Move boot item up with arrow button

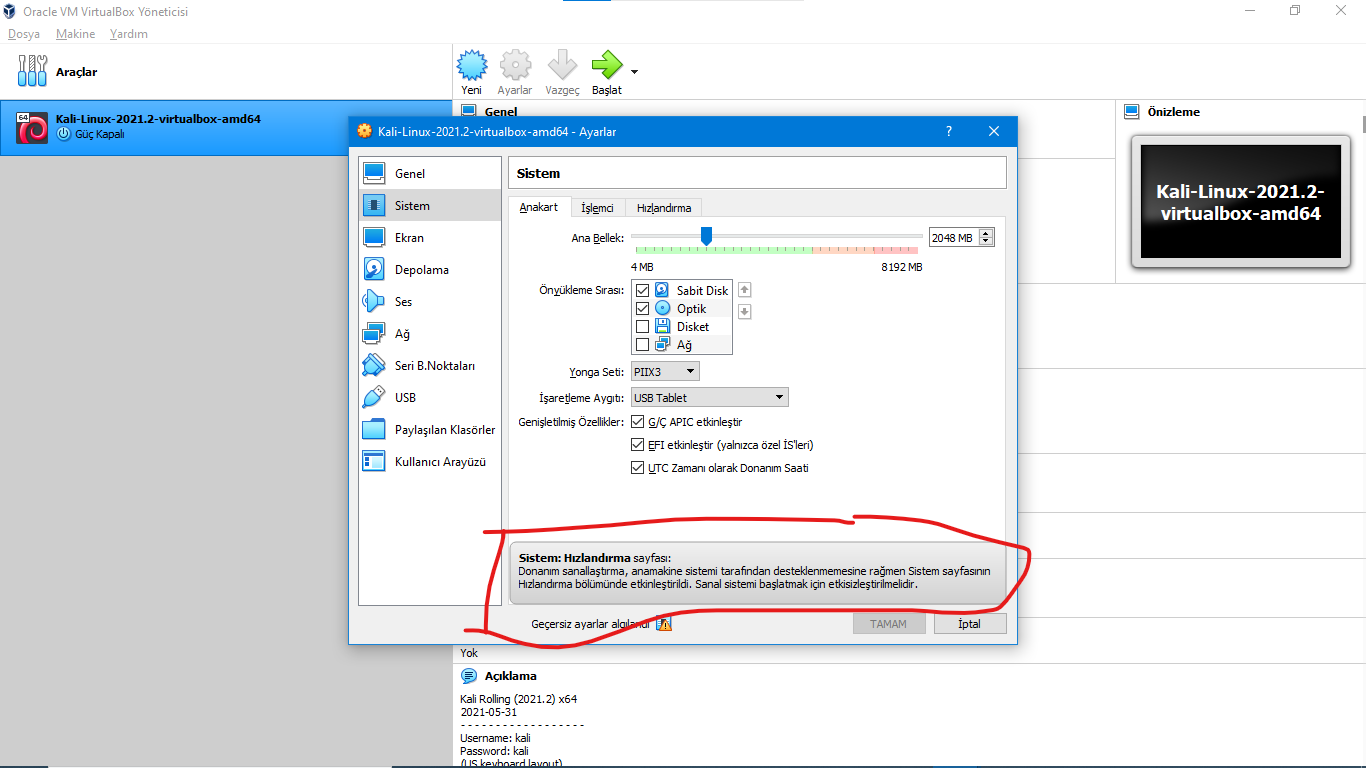(744, 290)
